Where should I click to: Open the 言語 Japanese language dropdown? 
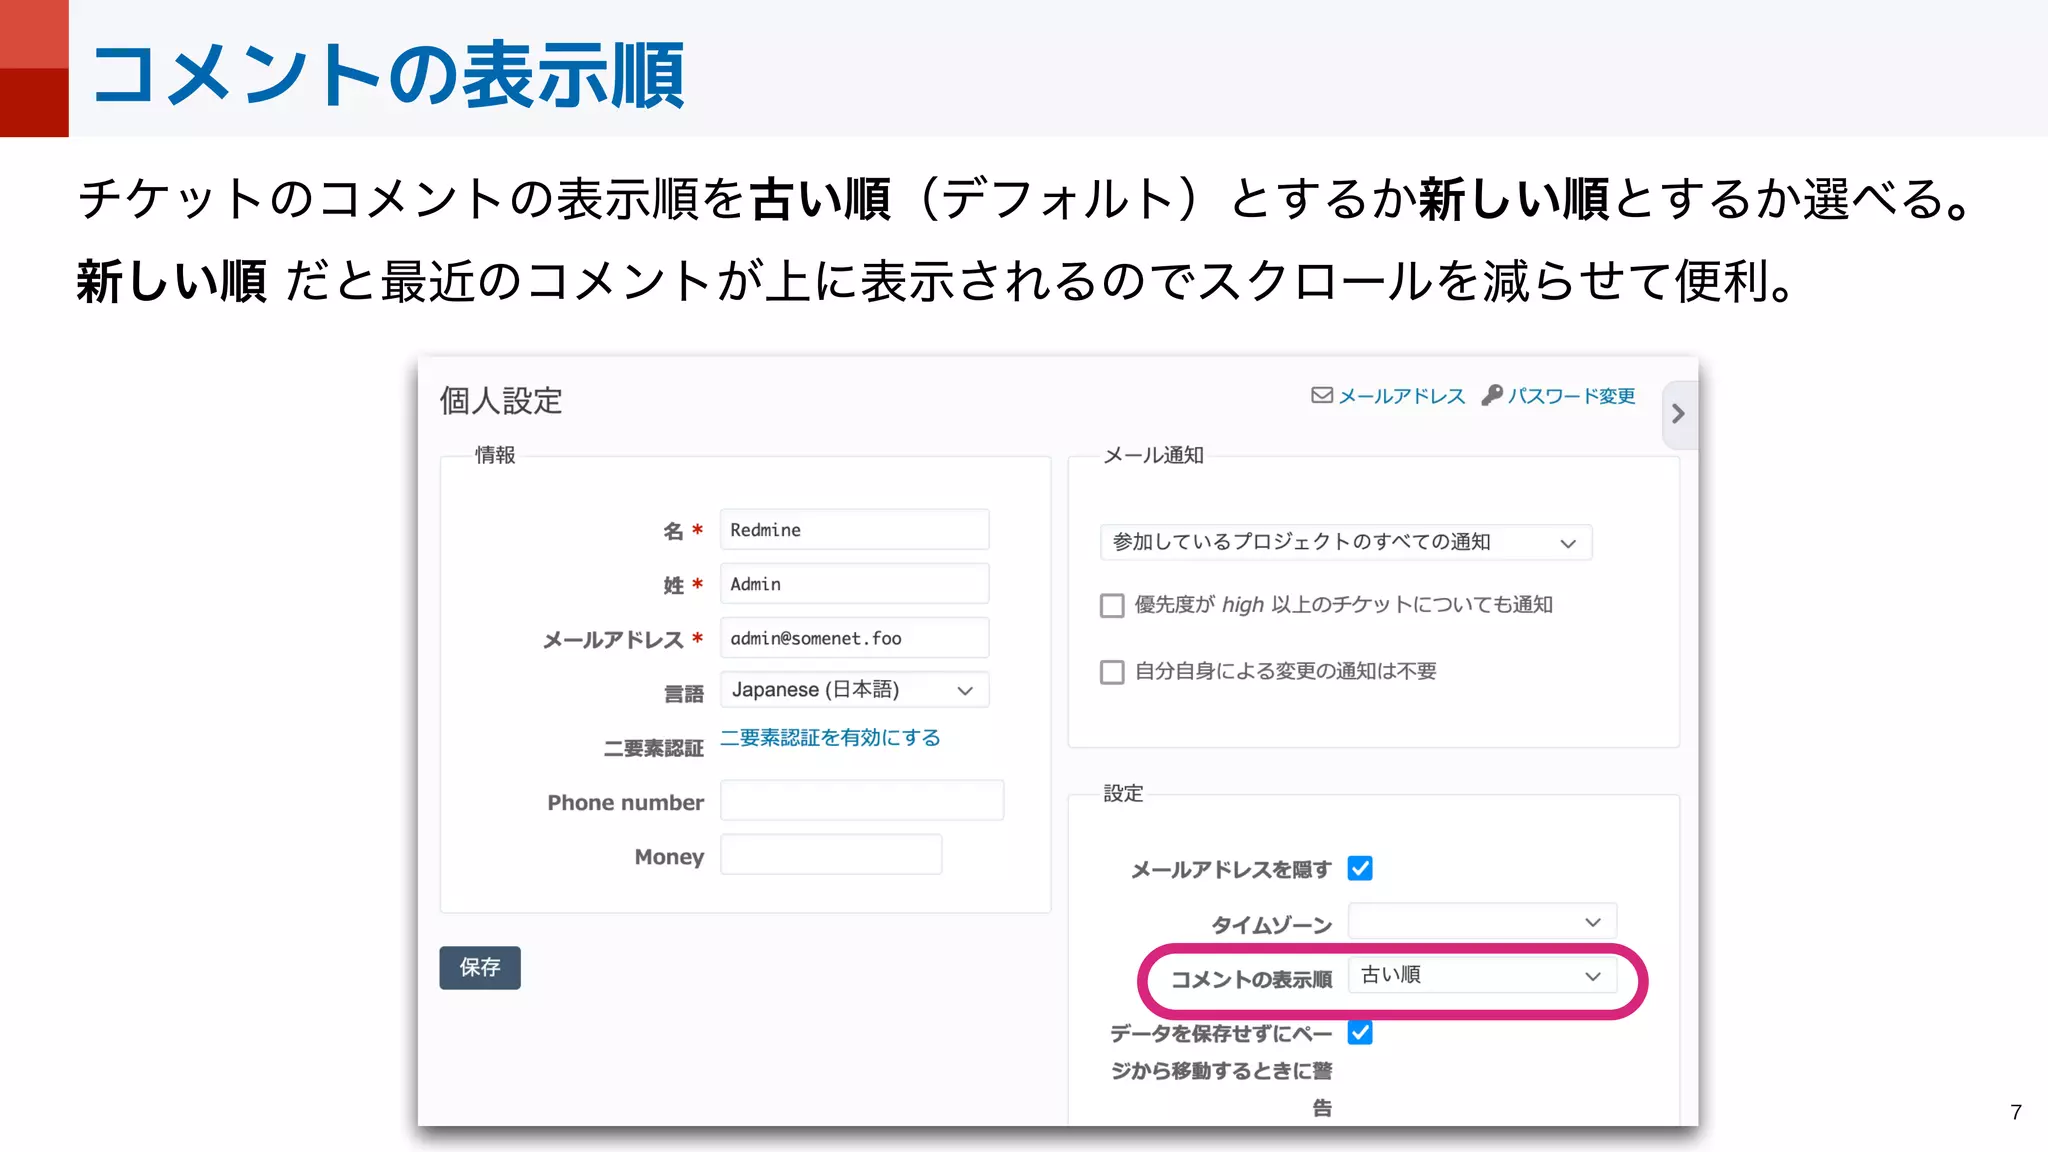(x=854, y=690)
